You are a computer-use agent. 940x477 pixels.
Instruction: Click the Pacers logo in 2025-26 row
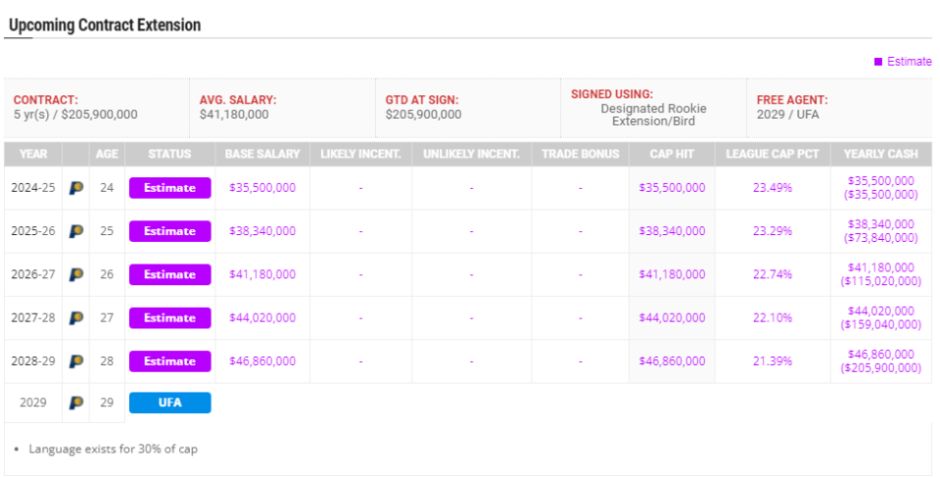76,231
